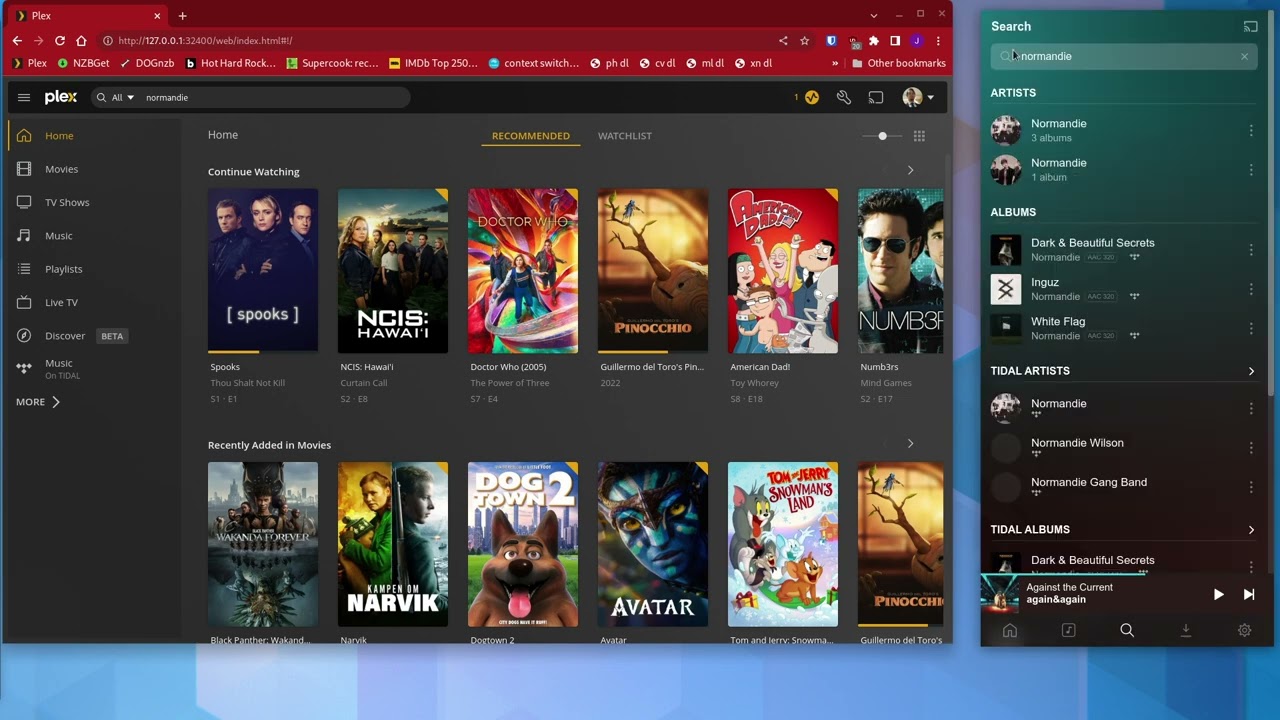Adjust the Plex poster size slider

882,136
